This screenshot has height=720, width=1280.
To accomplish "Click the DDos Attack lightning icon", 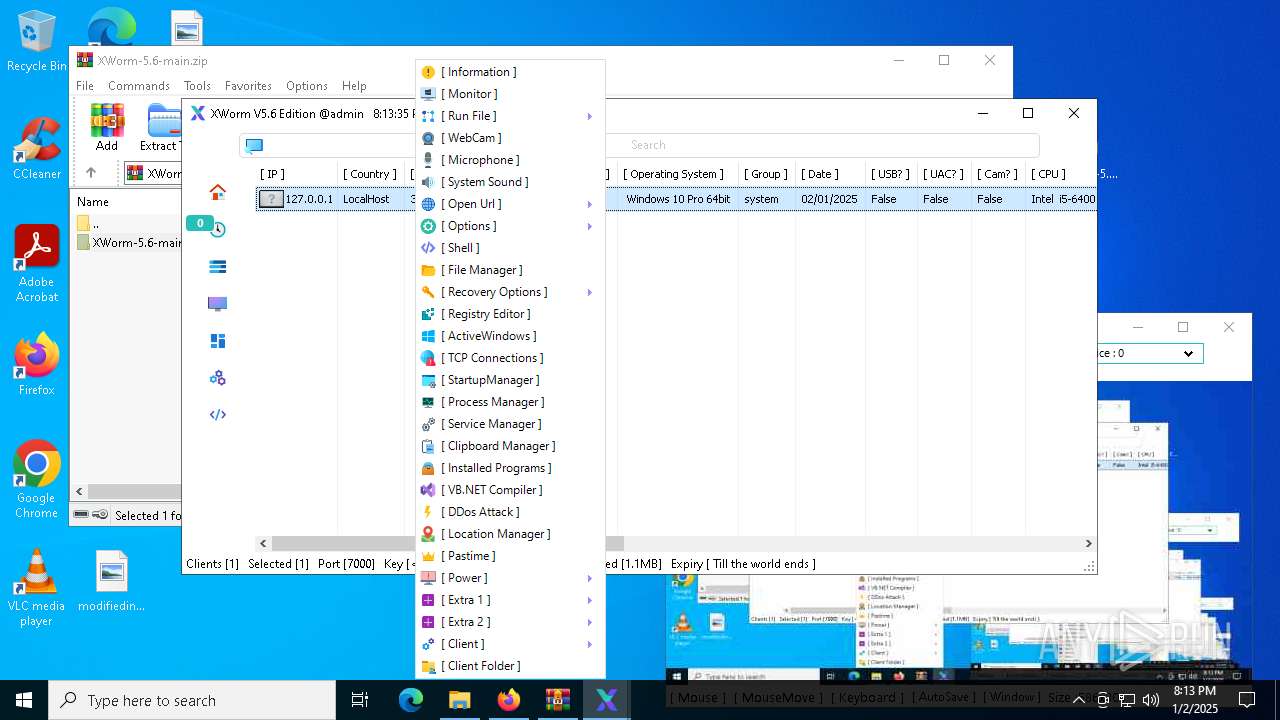I will pos(428,512).
